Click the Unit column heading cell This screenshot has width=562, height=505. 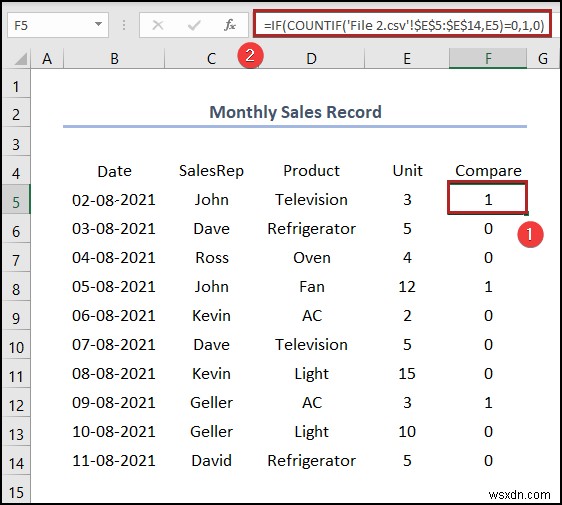pyautogui.click(x=407, y=171)
